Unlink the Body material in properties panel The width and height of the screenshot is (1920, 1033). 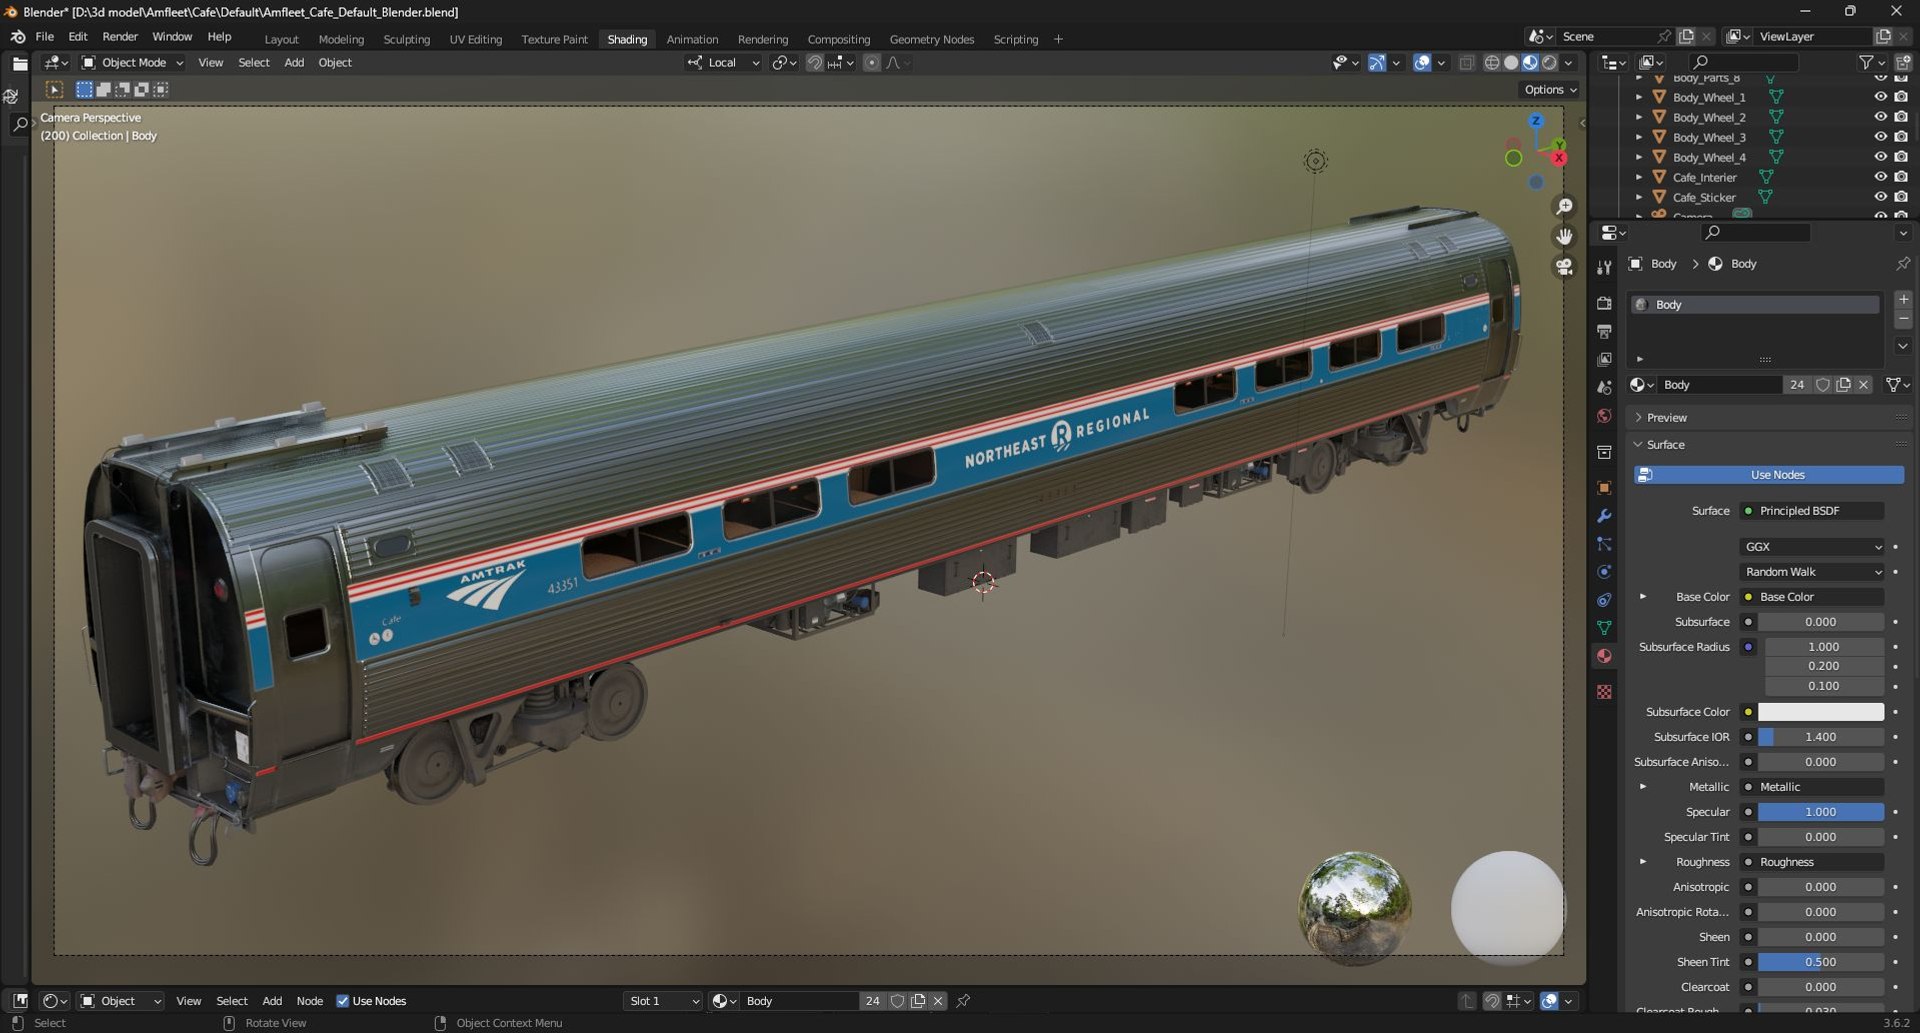click(x=1863, y=385)
